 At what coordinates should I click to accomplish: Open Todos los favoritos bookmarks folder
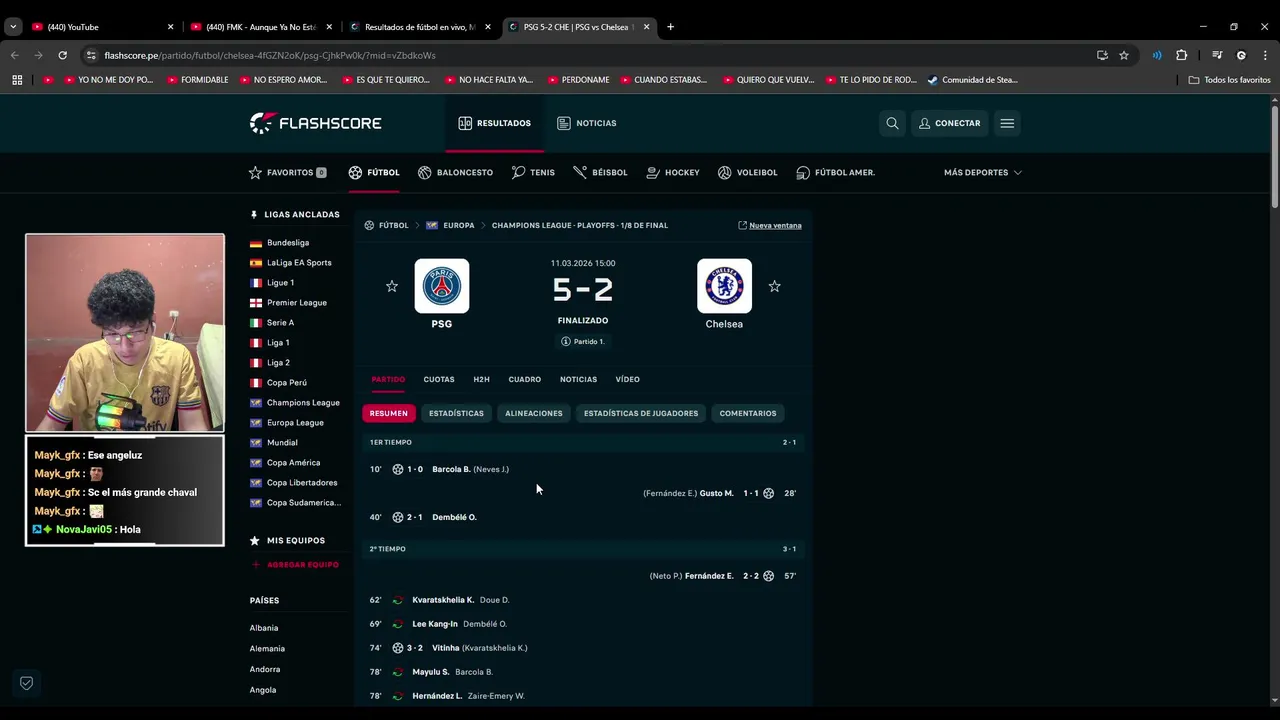click(1229, 80)
